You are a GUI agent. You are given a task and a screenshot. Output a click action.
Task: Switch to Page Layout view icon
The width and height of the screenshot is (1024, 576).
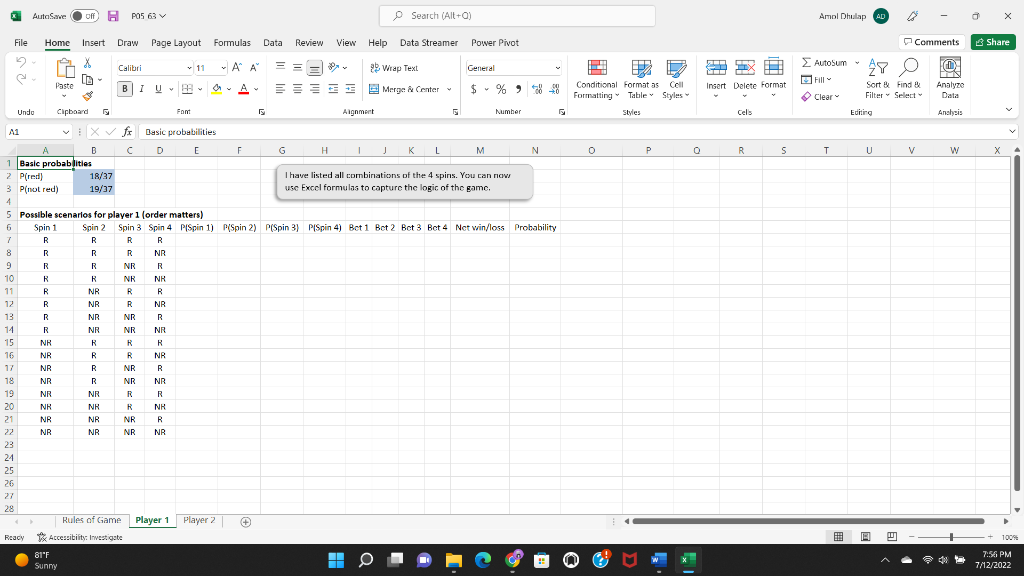[865, 537]
